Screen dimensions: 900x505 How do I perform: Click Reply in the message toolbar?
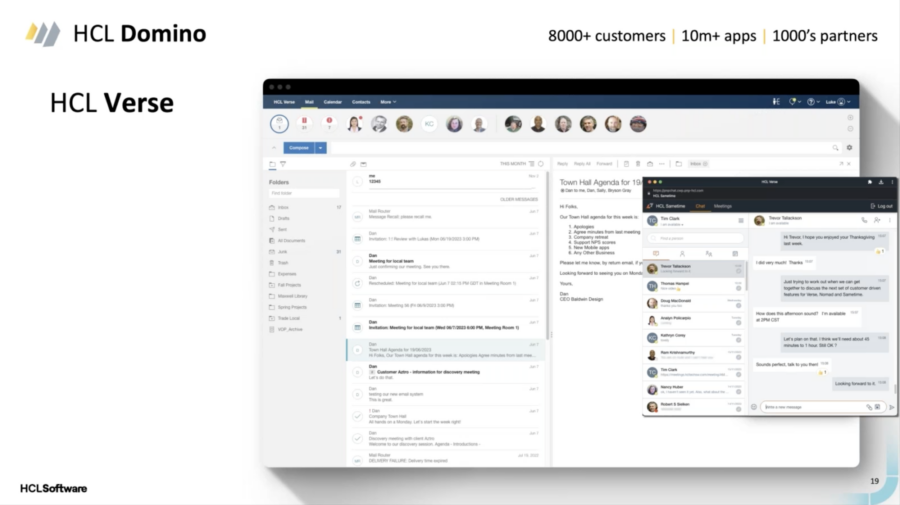(562, 164)
